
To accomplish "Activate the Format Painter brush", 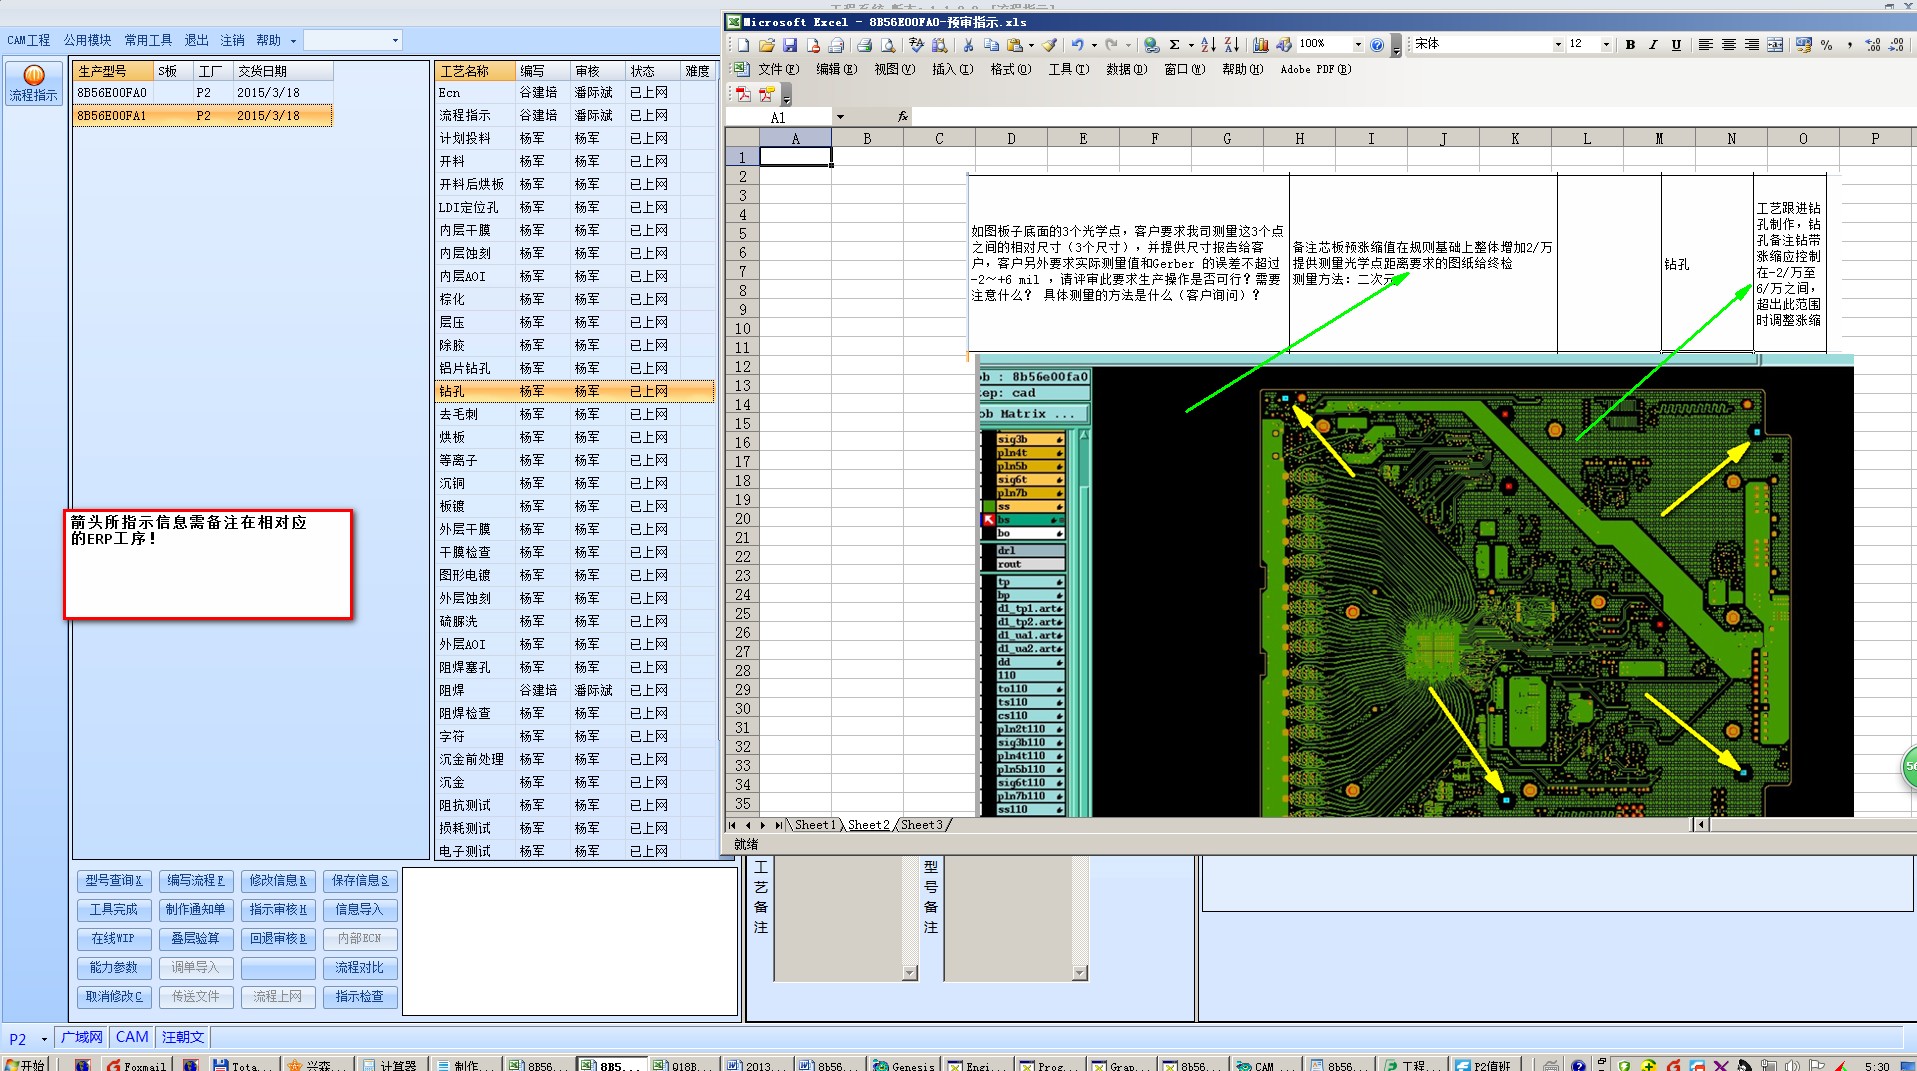I will point(1049,45).
